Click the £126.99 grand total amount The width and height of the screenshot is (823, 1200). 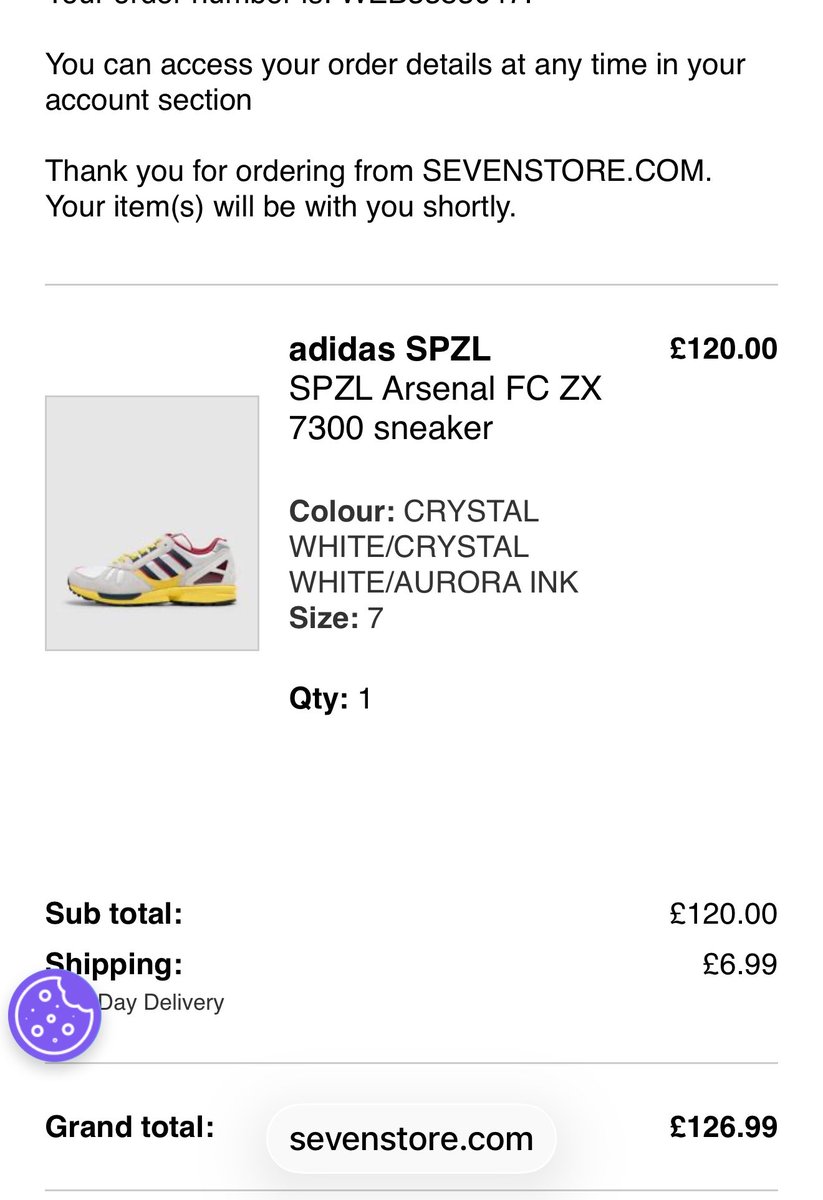pos(723,1127)
